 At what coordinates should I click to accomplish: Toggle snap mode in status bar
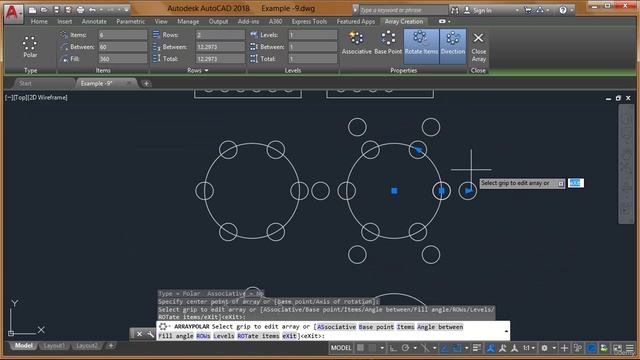(x=372, y=348)
